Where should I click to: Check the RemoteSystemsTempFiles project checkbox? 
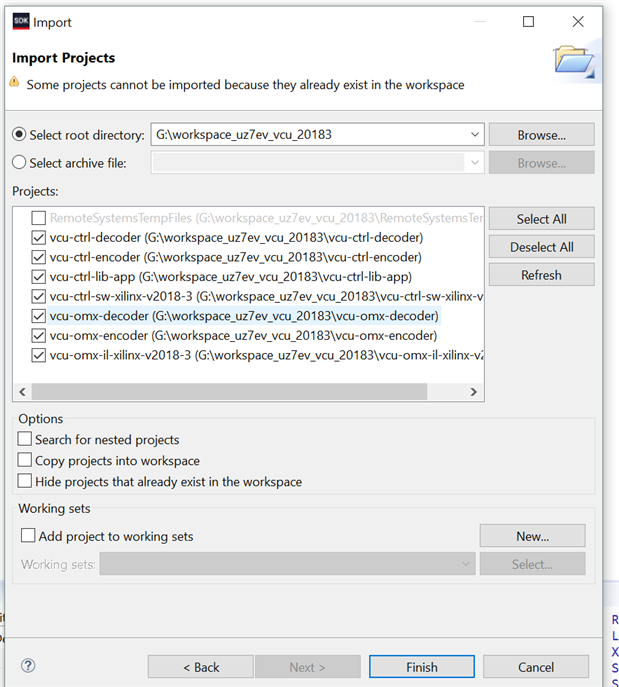click(x=39, y=218)
